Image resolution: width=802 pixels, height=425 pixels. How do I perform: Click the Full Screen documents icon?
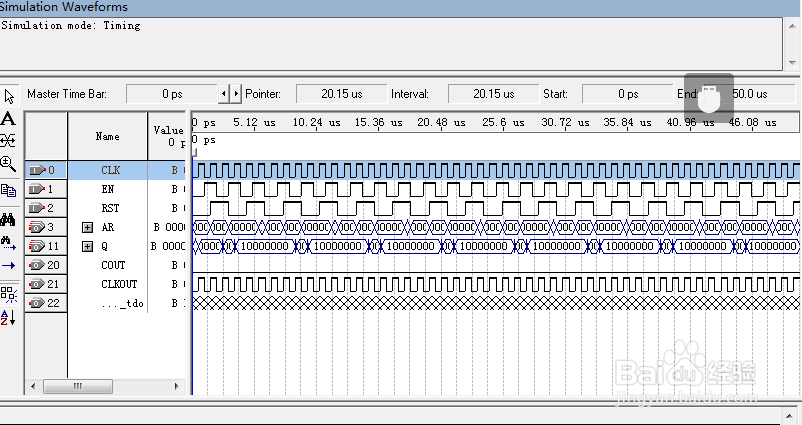(8, 190)
